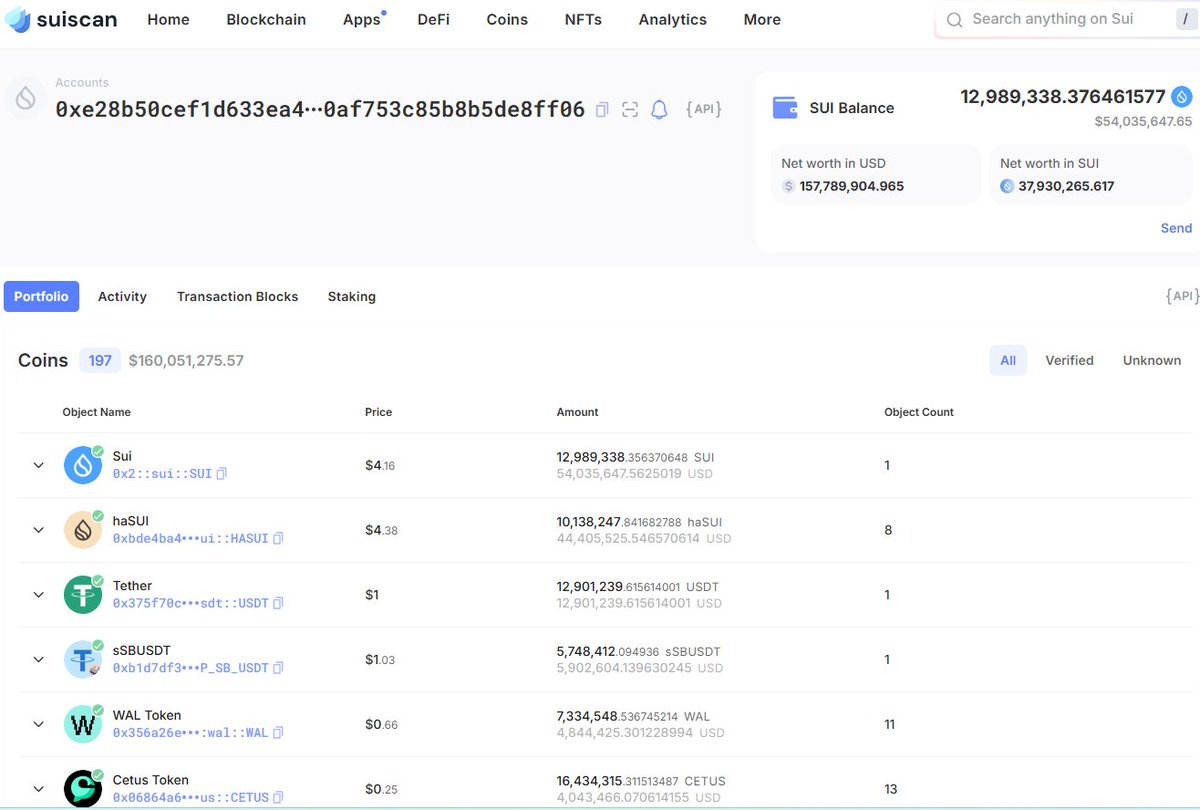Image resolution: width=1200 pixels, height=810 pixels.
Task: Open the API badge right of the Portfolio tabs
Action: tap(1182, 296)
